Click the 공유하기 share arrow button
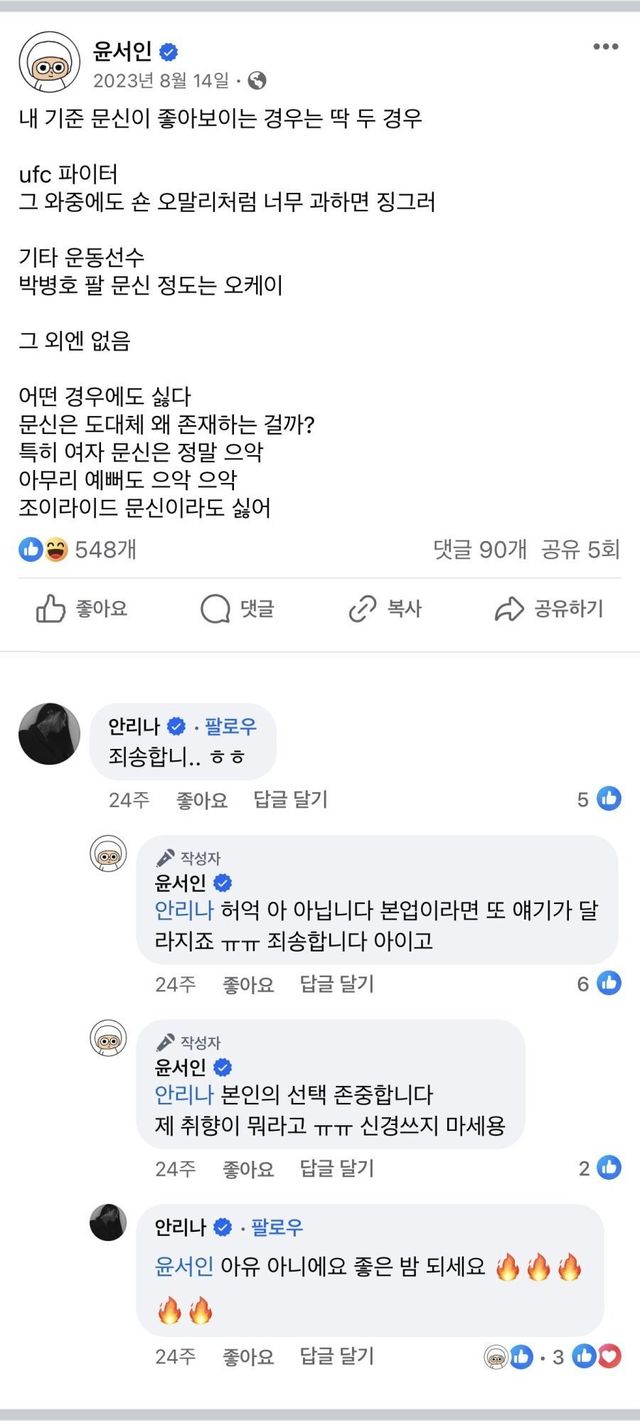This screenshot has height=1421, width=640. pyautogui.click(x=549, y=608)
